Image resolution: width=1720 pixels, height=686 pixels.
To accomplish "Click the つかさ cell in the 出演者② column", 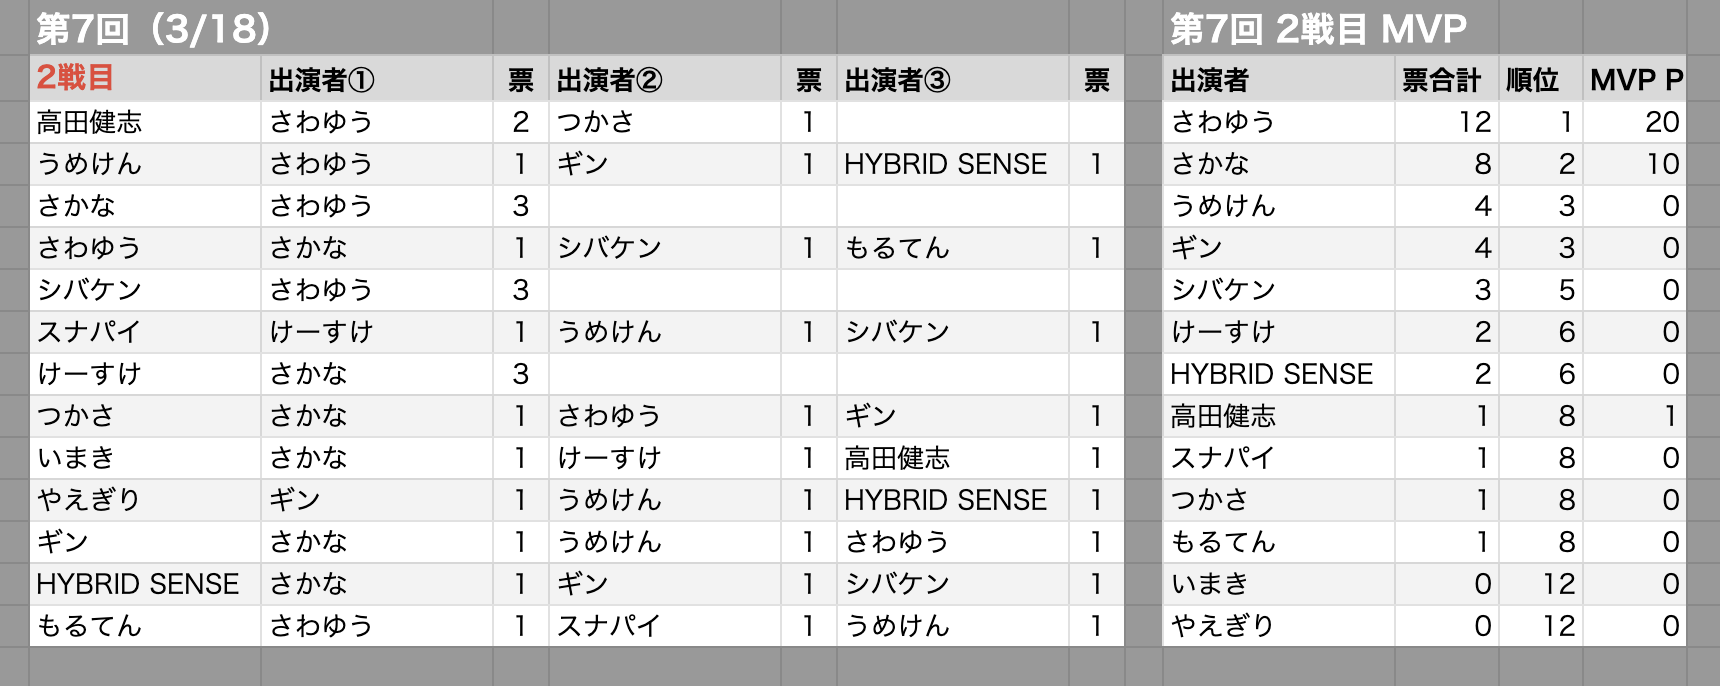I will coord(665,122).
